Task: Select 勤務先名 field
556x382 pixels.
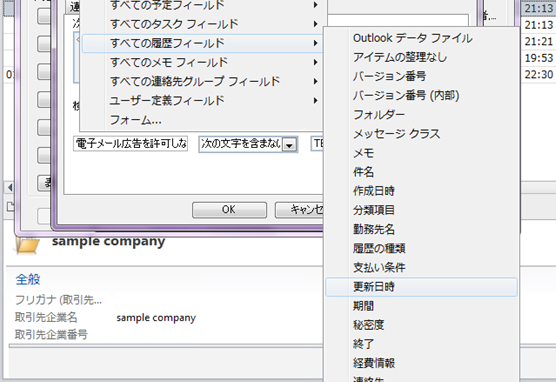Action: [x=421, y=229]
